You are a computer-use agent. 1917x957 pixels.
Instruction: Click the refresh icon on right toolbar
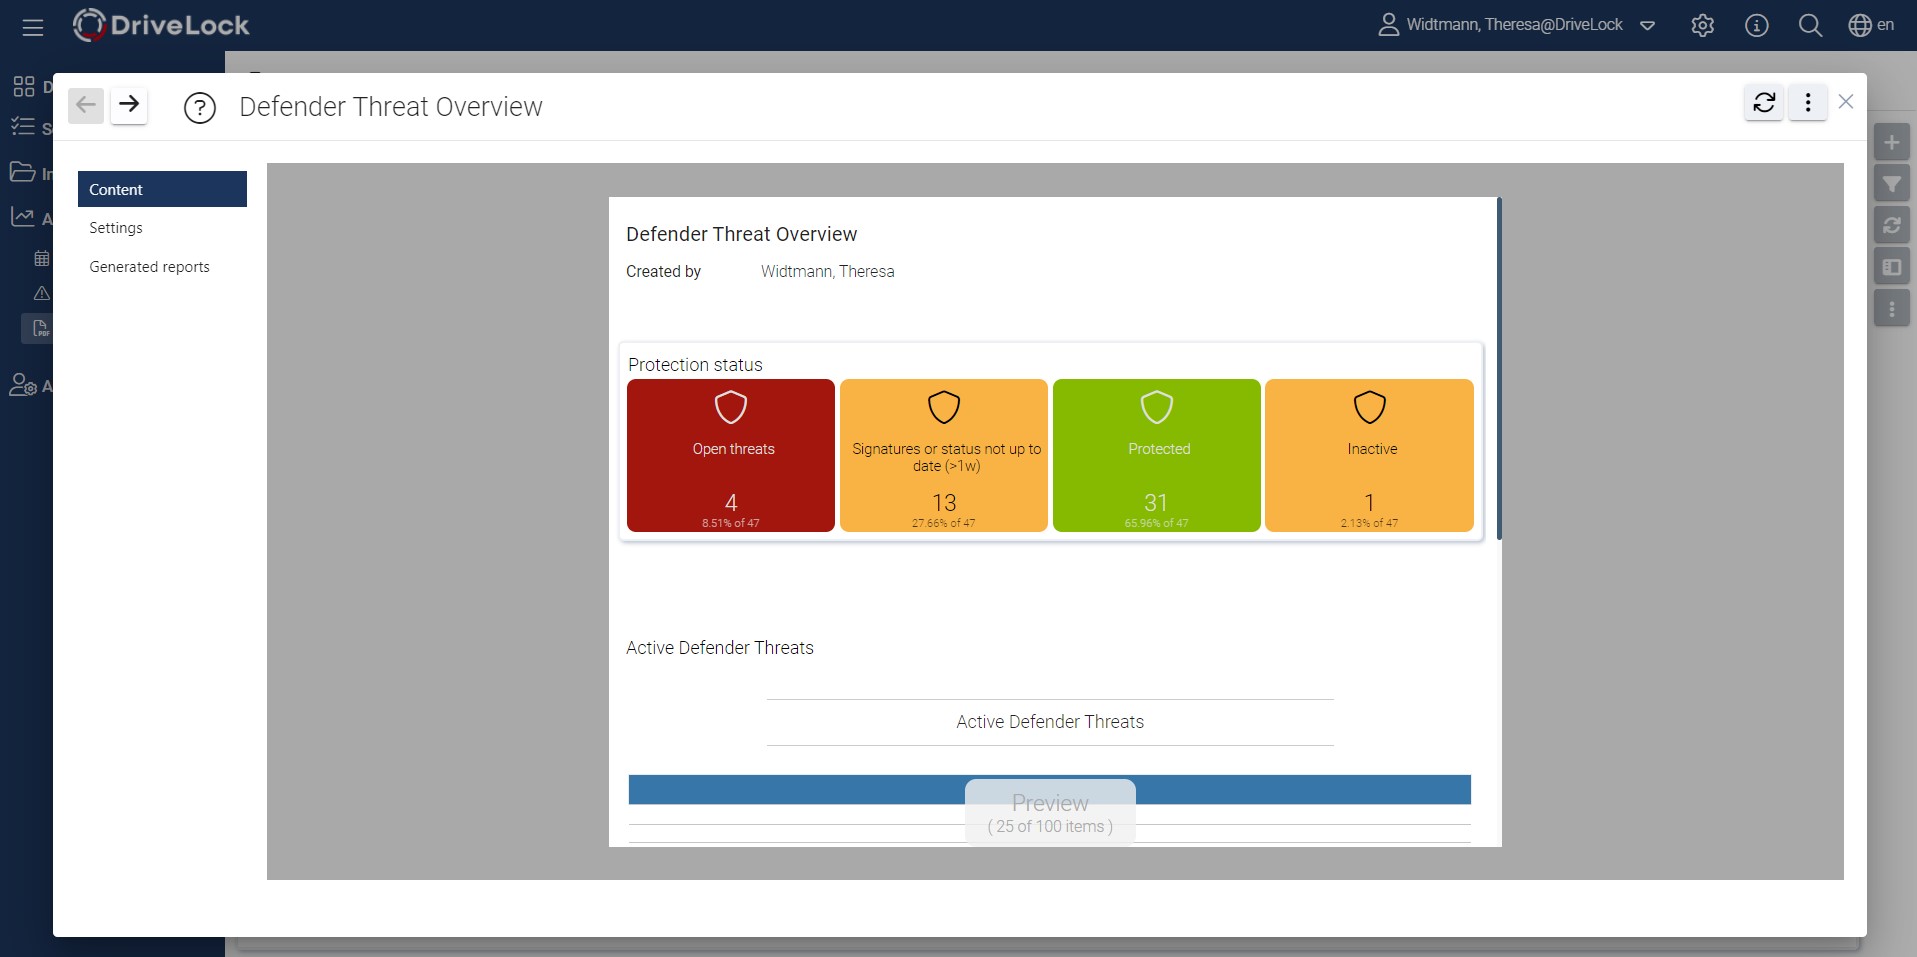click(1892, 226)
